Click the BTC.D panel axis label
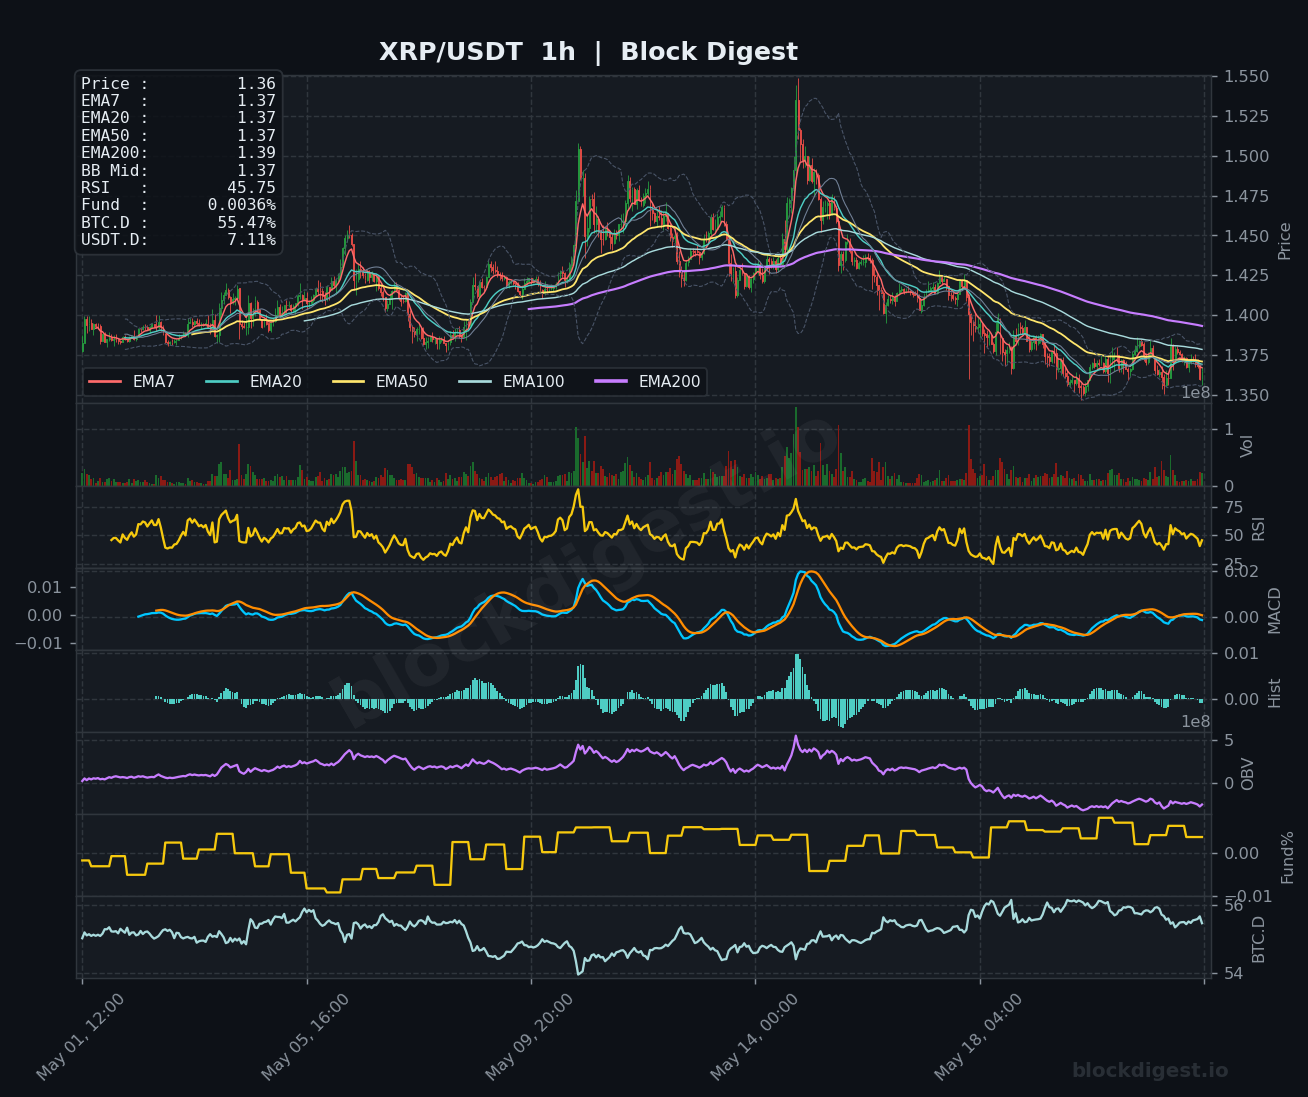Screen dimensions: 1308x1097 coord(1259,940)
